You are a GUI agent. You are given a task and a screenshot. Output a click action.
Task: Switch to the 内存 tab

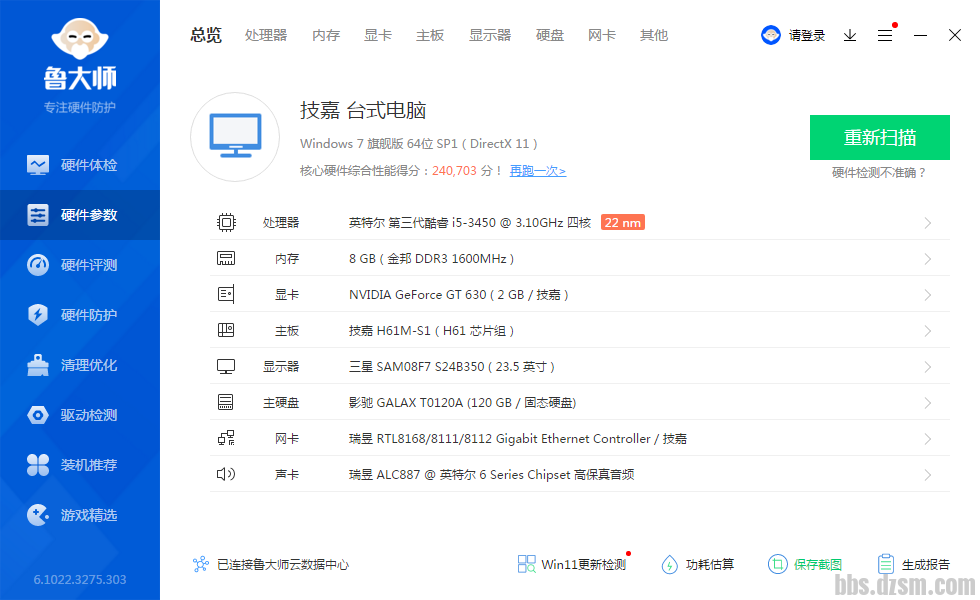[x=326, y=35]
